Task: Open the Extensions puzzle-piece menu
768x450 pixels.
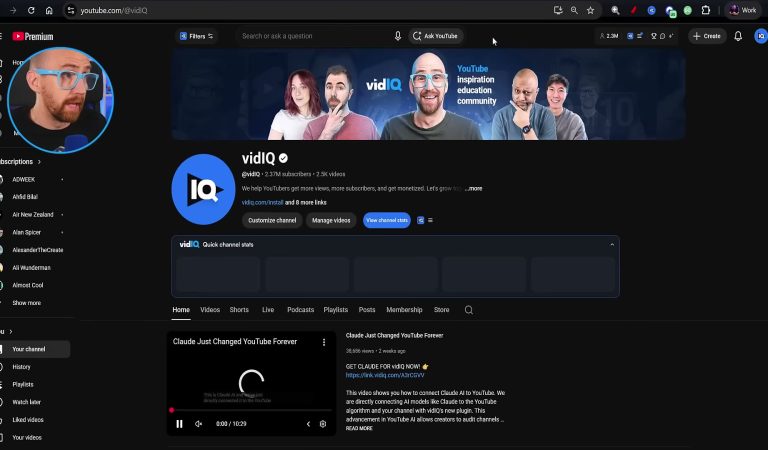Action: (x=706, y=10)
